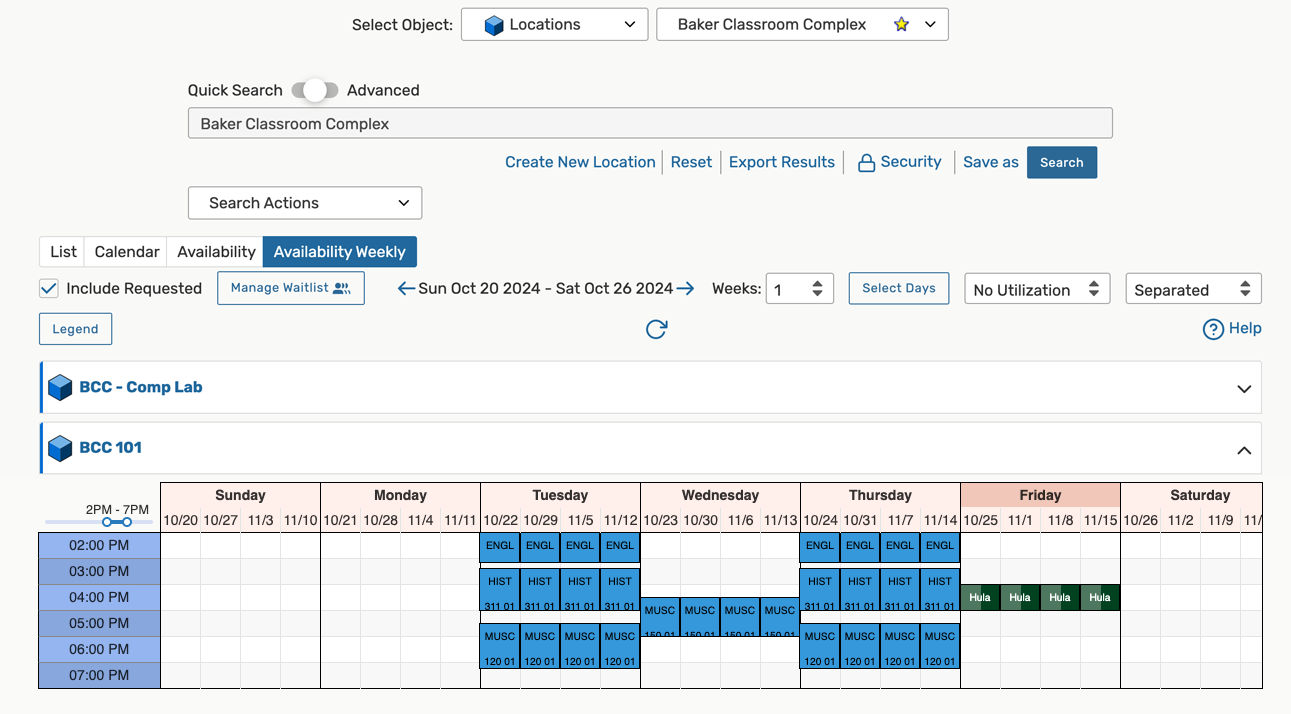Viewport: 1291px width, 714px height.
Task: Open the No Utilization dropdown
Action: (x=1037, y=288)
